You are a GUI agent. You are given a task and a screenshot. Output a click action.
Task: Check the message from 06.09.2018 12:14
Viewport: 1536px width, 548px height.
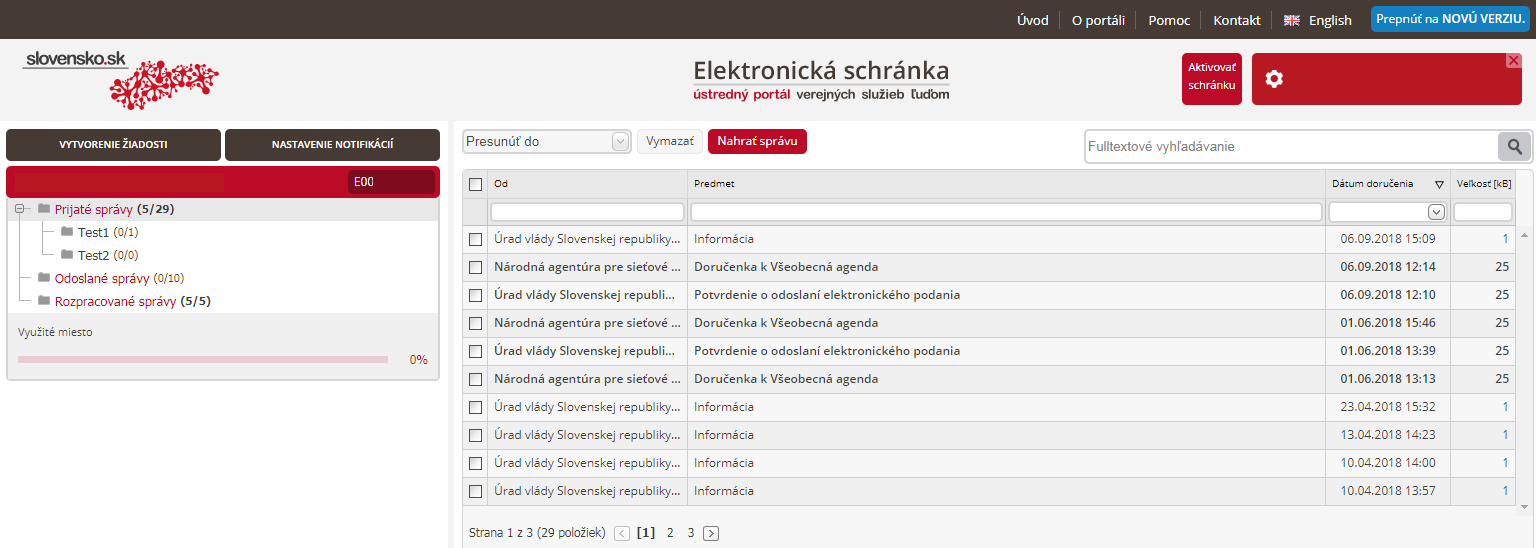476,267
